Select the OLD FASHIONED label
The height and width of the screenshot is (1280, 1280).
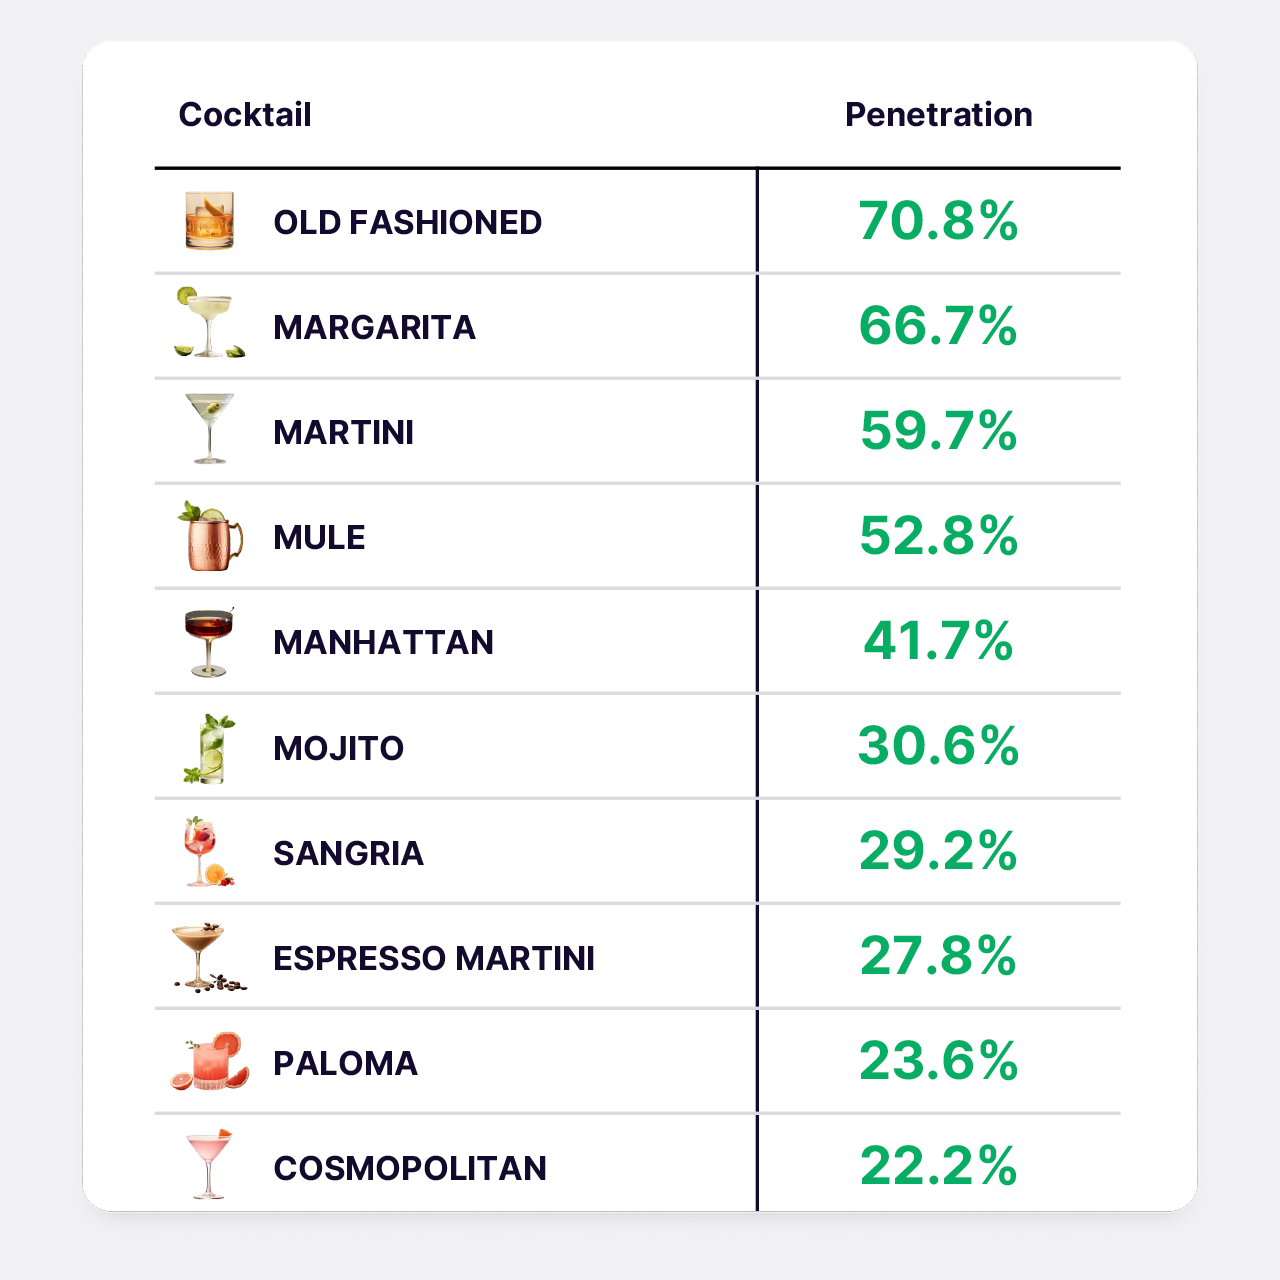coord(407,222)
